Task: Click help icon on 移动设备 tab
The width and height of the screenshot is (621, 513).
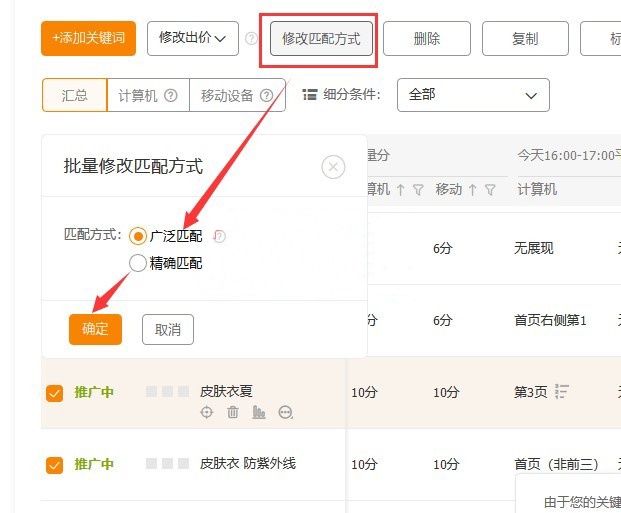Action: 267,95
